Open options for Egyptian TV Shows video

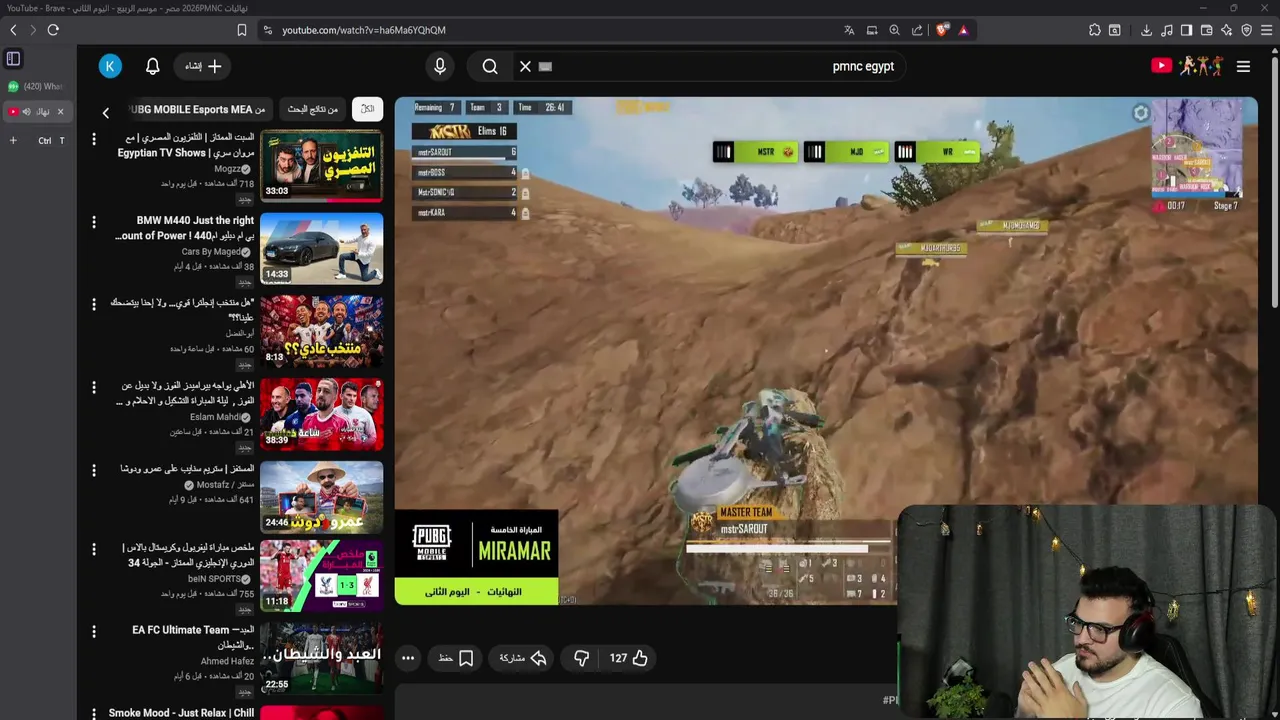[x=94, y=138]
